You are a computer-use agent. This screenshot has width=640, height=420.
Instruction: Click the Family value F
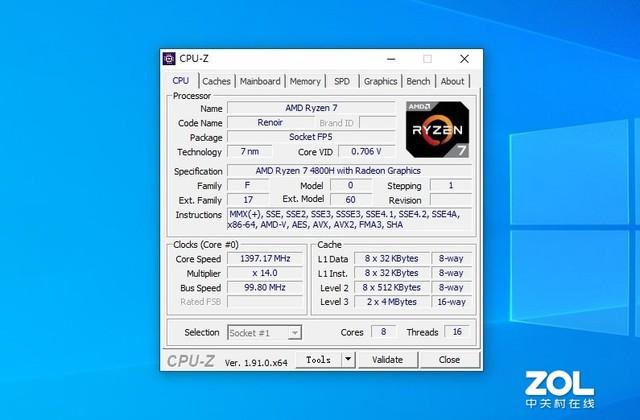click(x=248, y=185)
